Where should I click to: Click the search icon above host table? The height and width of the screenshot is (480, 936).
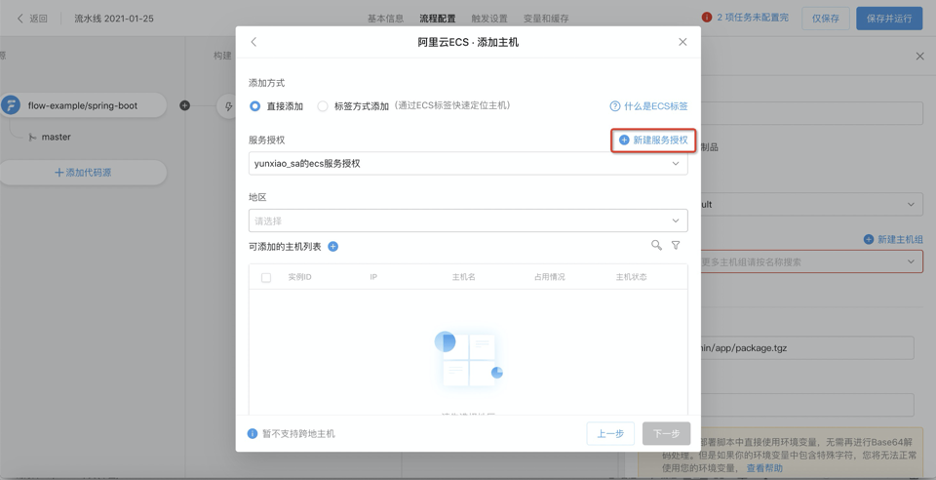[656, 245]
